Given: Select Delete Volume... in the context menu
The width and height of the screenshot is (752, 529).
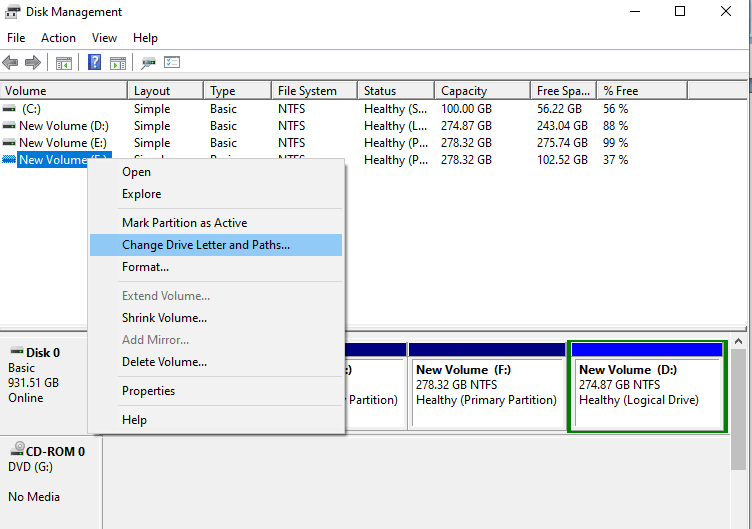Looking at the screenshot, I should click(x=216, y=362).
